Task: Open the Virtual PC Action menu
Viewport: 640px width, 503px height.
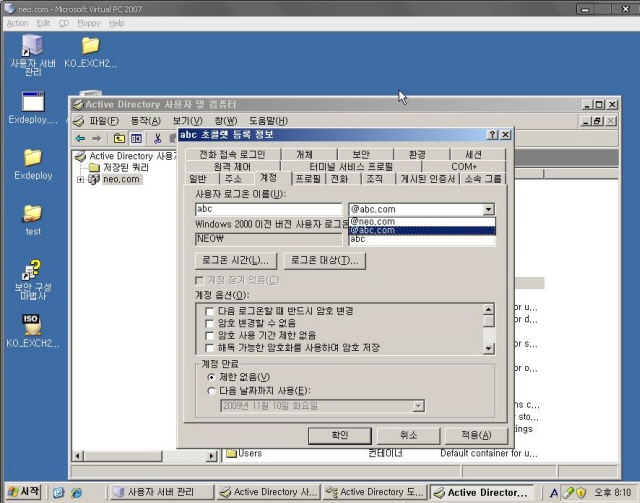Action: click(x=18, y=23)
